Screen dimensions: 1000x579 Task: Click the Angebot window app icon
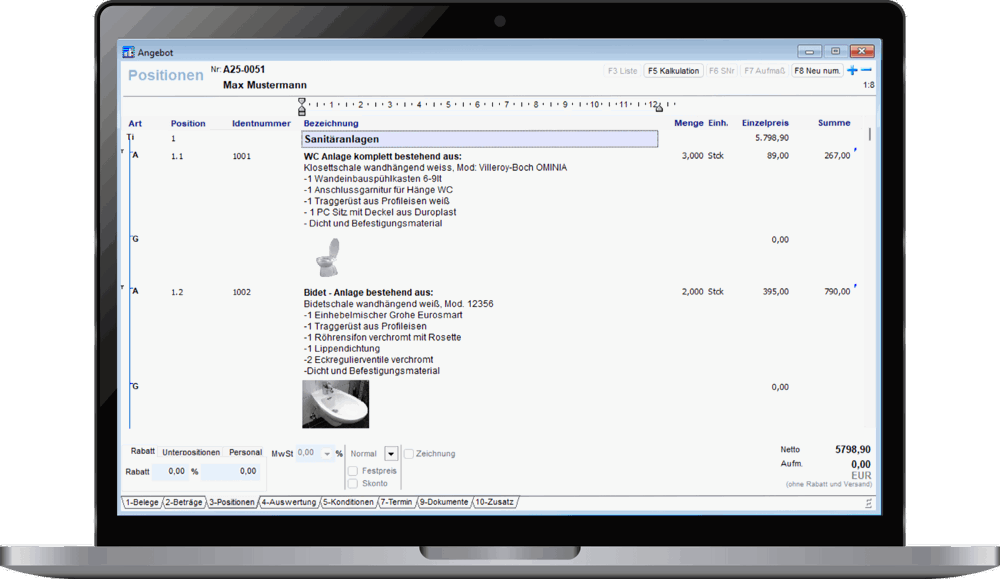click(127, 52)
